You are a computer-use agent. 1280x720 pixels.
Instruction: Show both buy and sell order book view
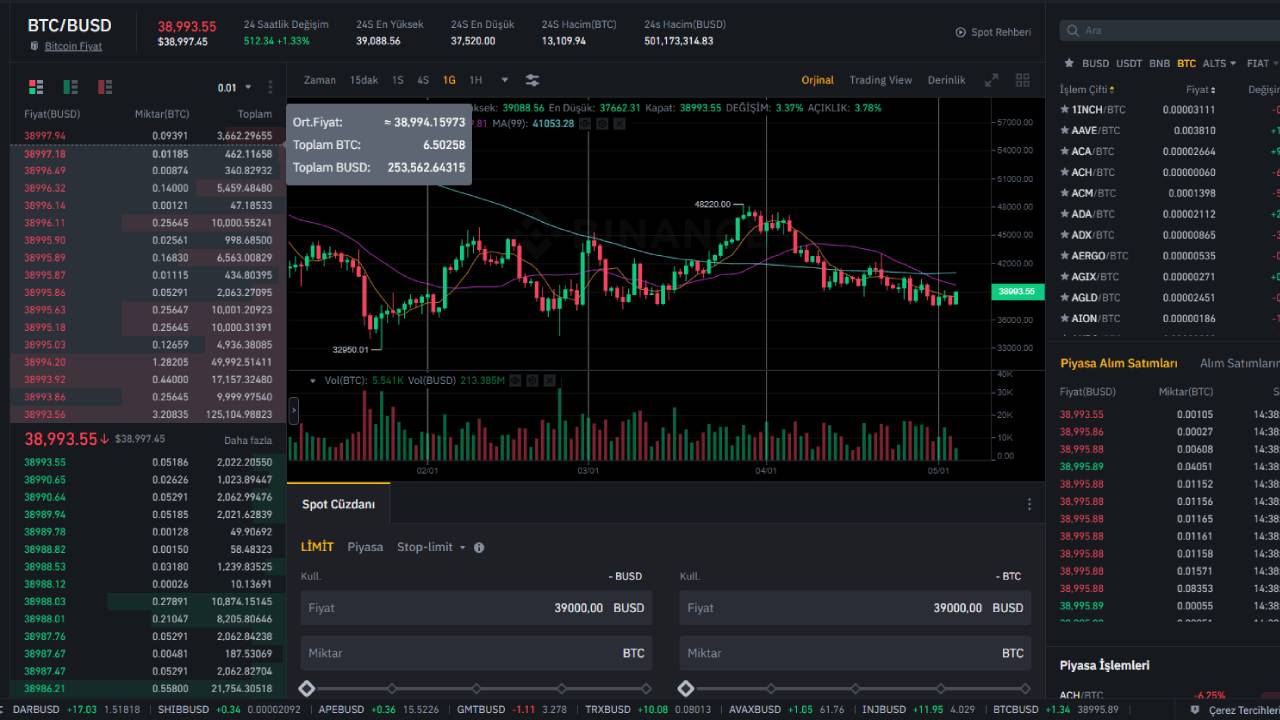[x=36, y=87]
